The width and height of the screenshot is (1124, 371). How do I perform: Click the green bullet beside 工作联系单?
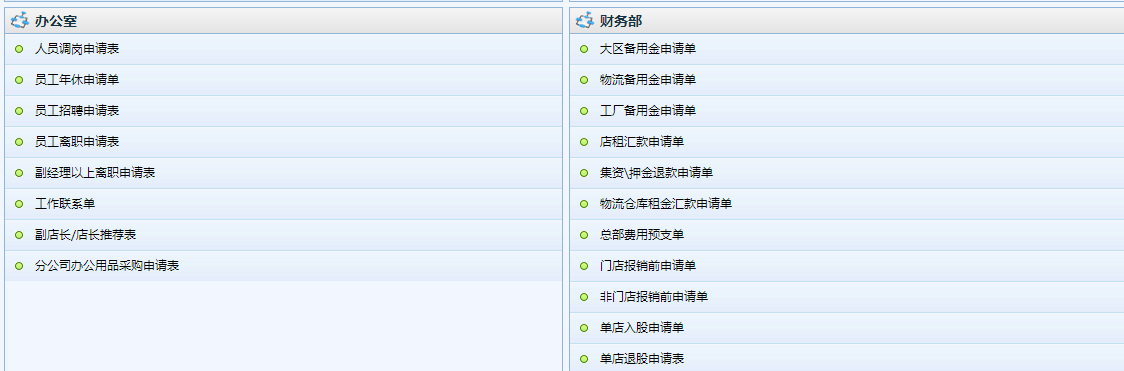19,204
